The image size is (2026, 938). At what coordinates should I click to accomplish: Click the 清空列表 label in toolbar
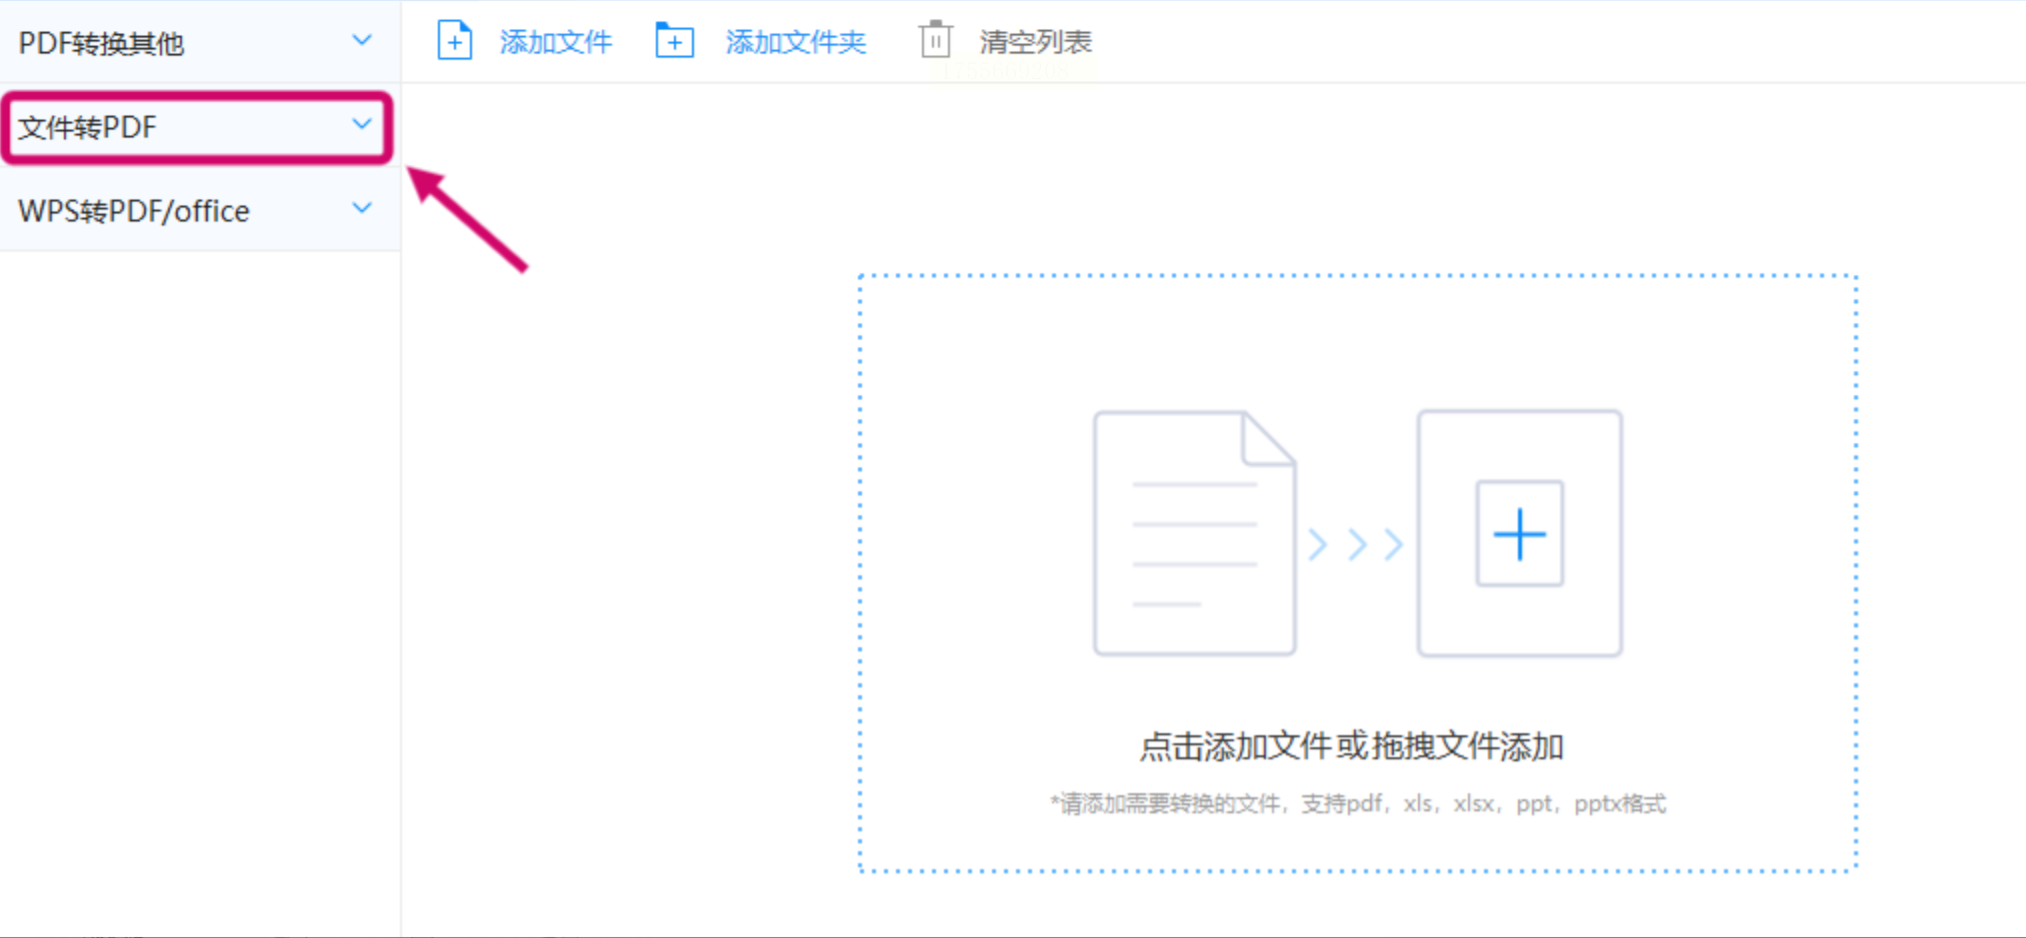[1035, 42]
